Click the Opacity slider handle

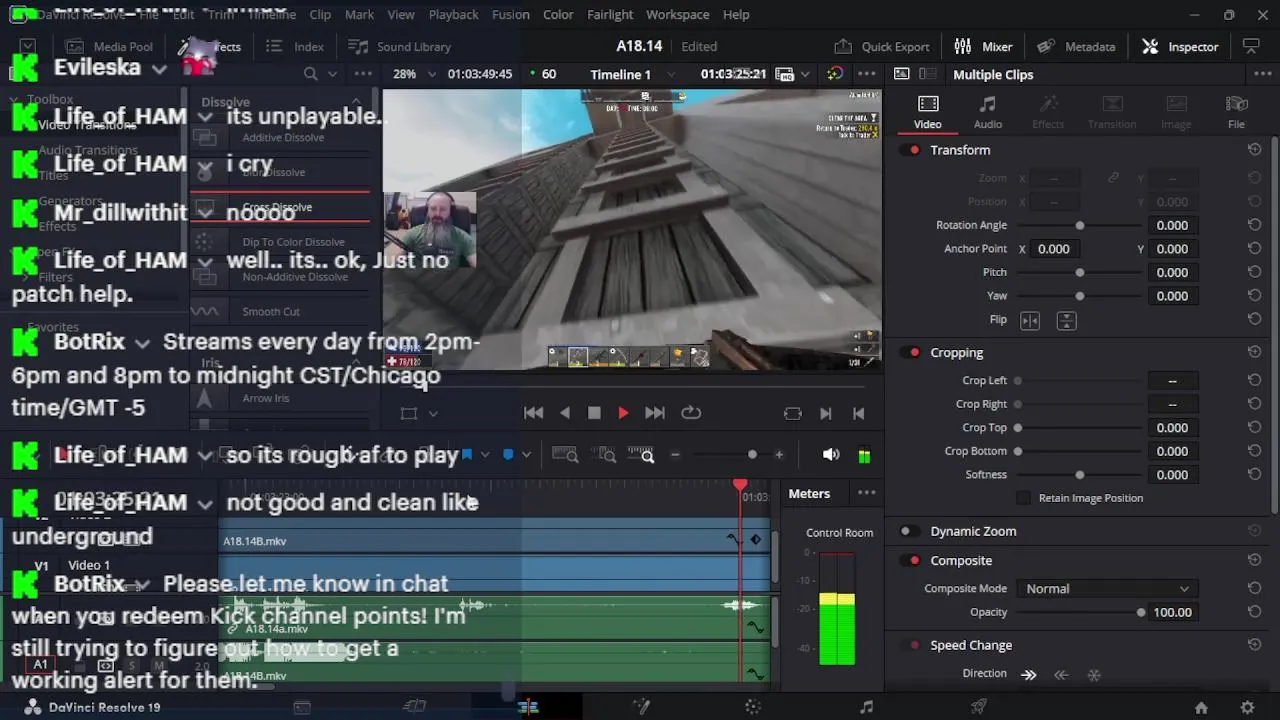click(1141, 613)
